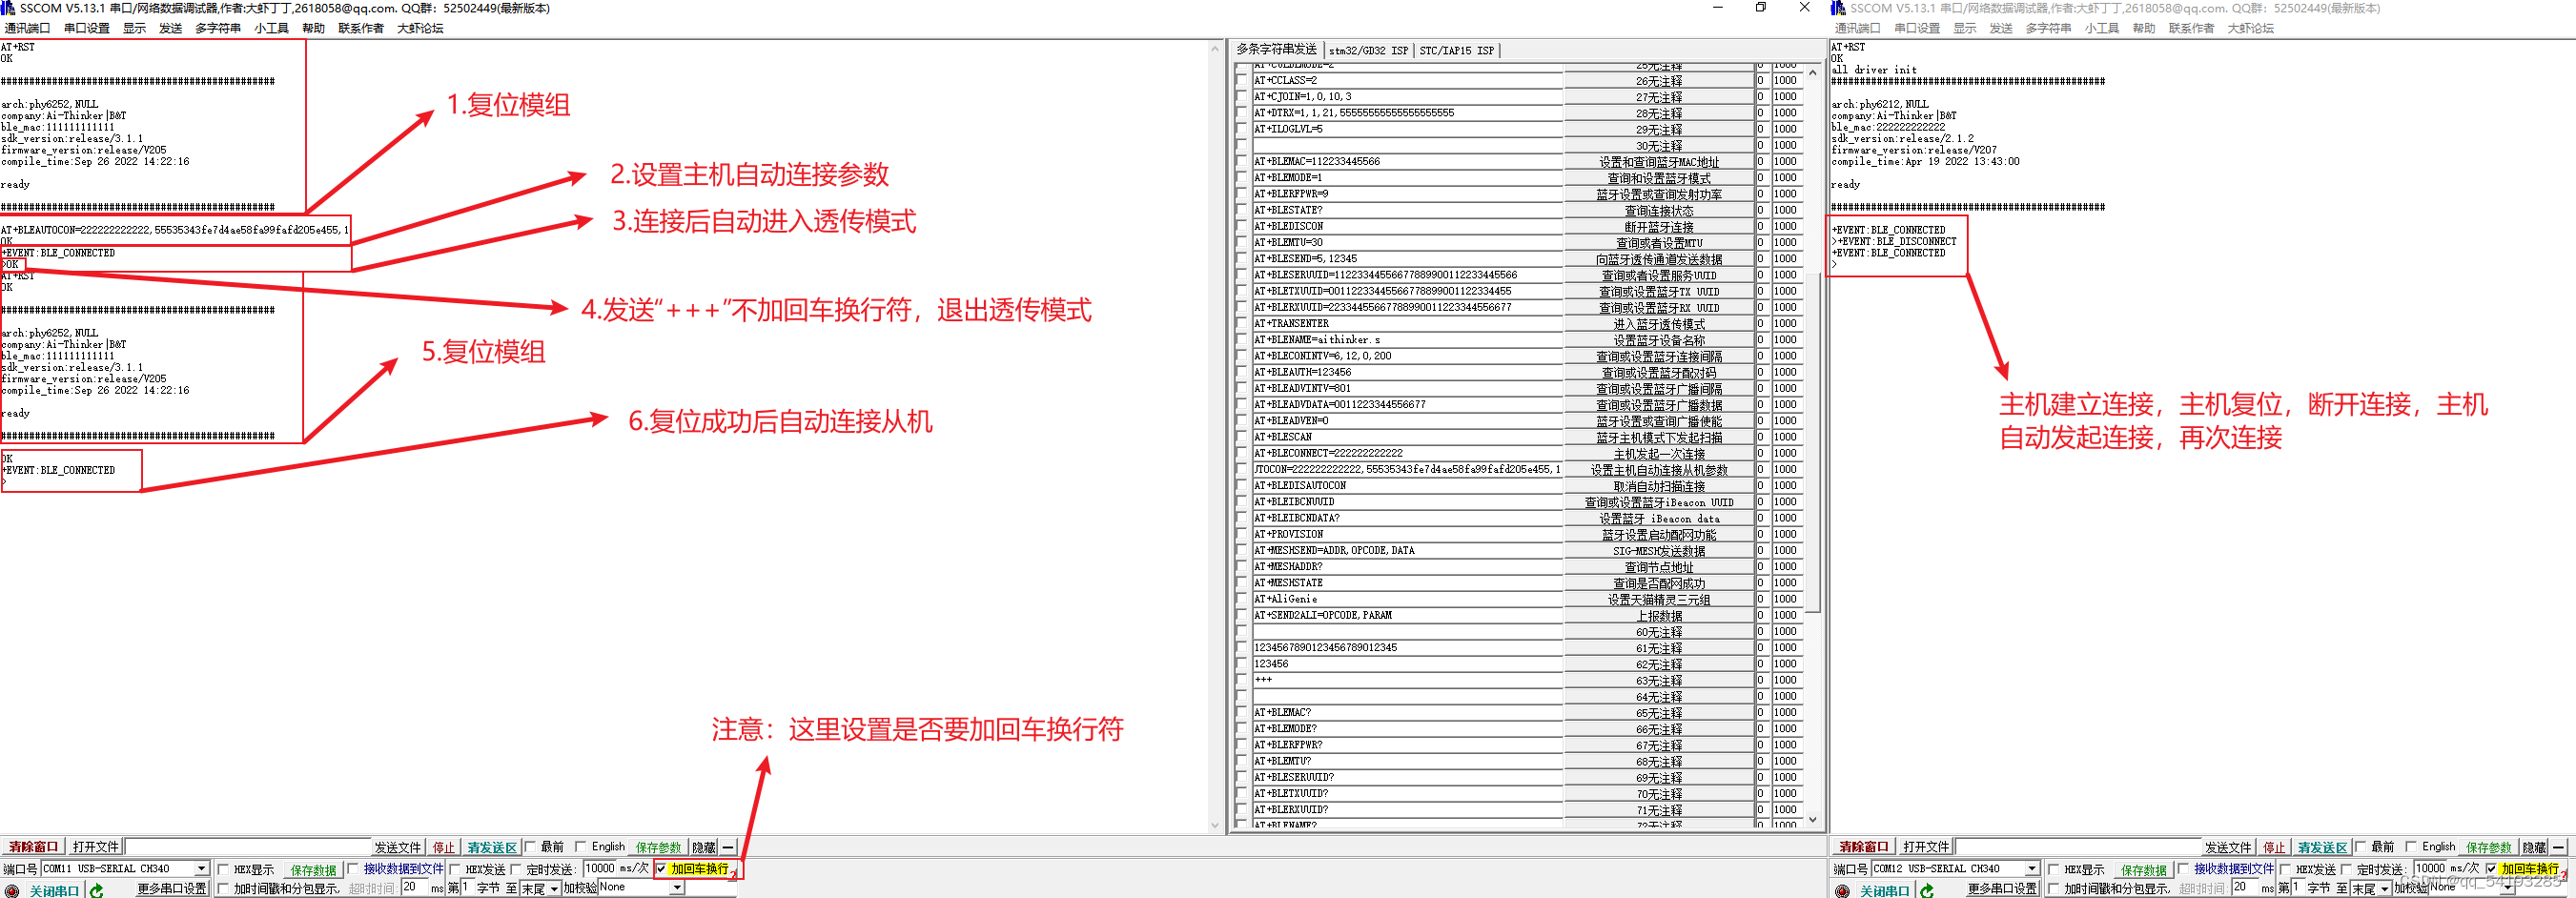Click 进入蓝牙透传模式 send button

pos(1659,324)
